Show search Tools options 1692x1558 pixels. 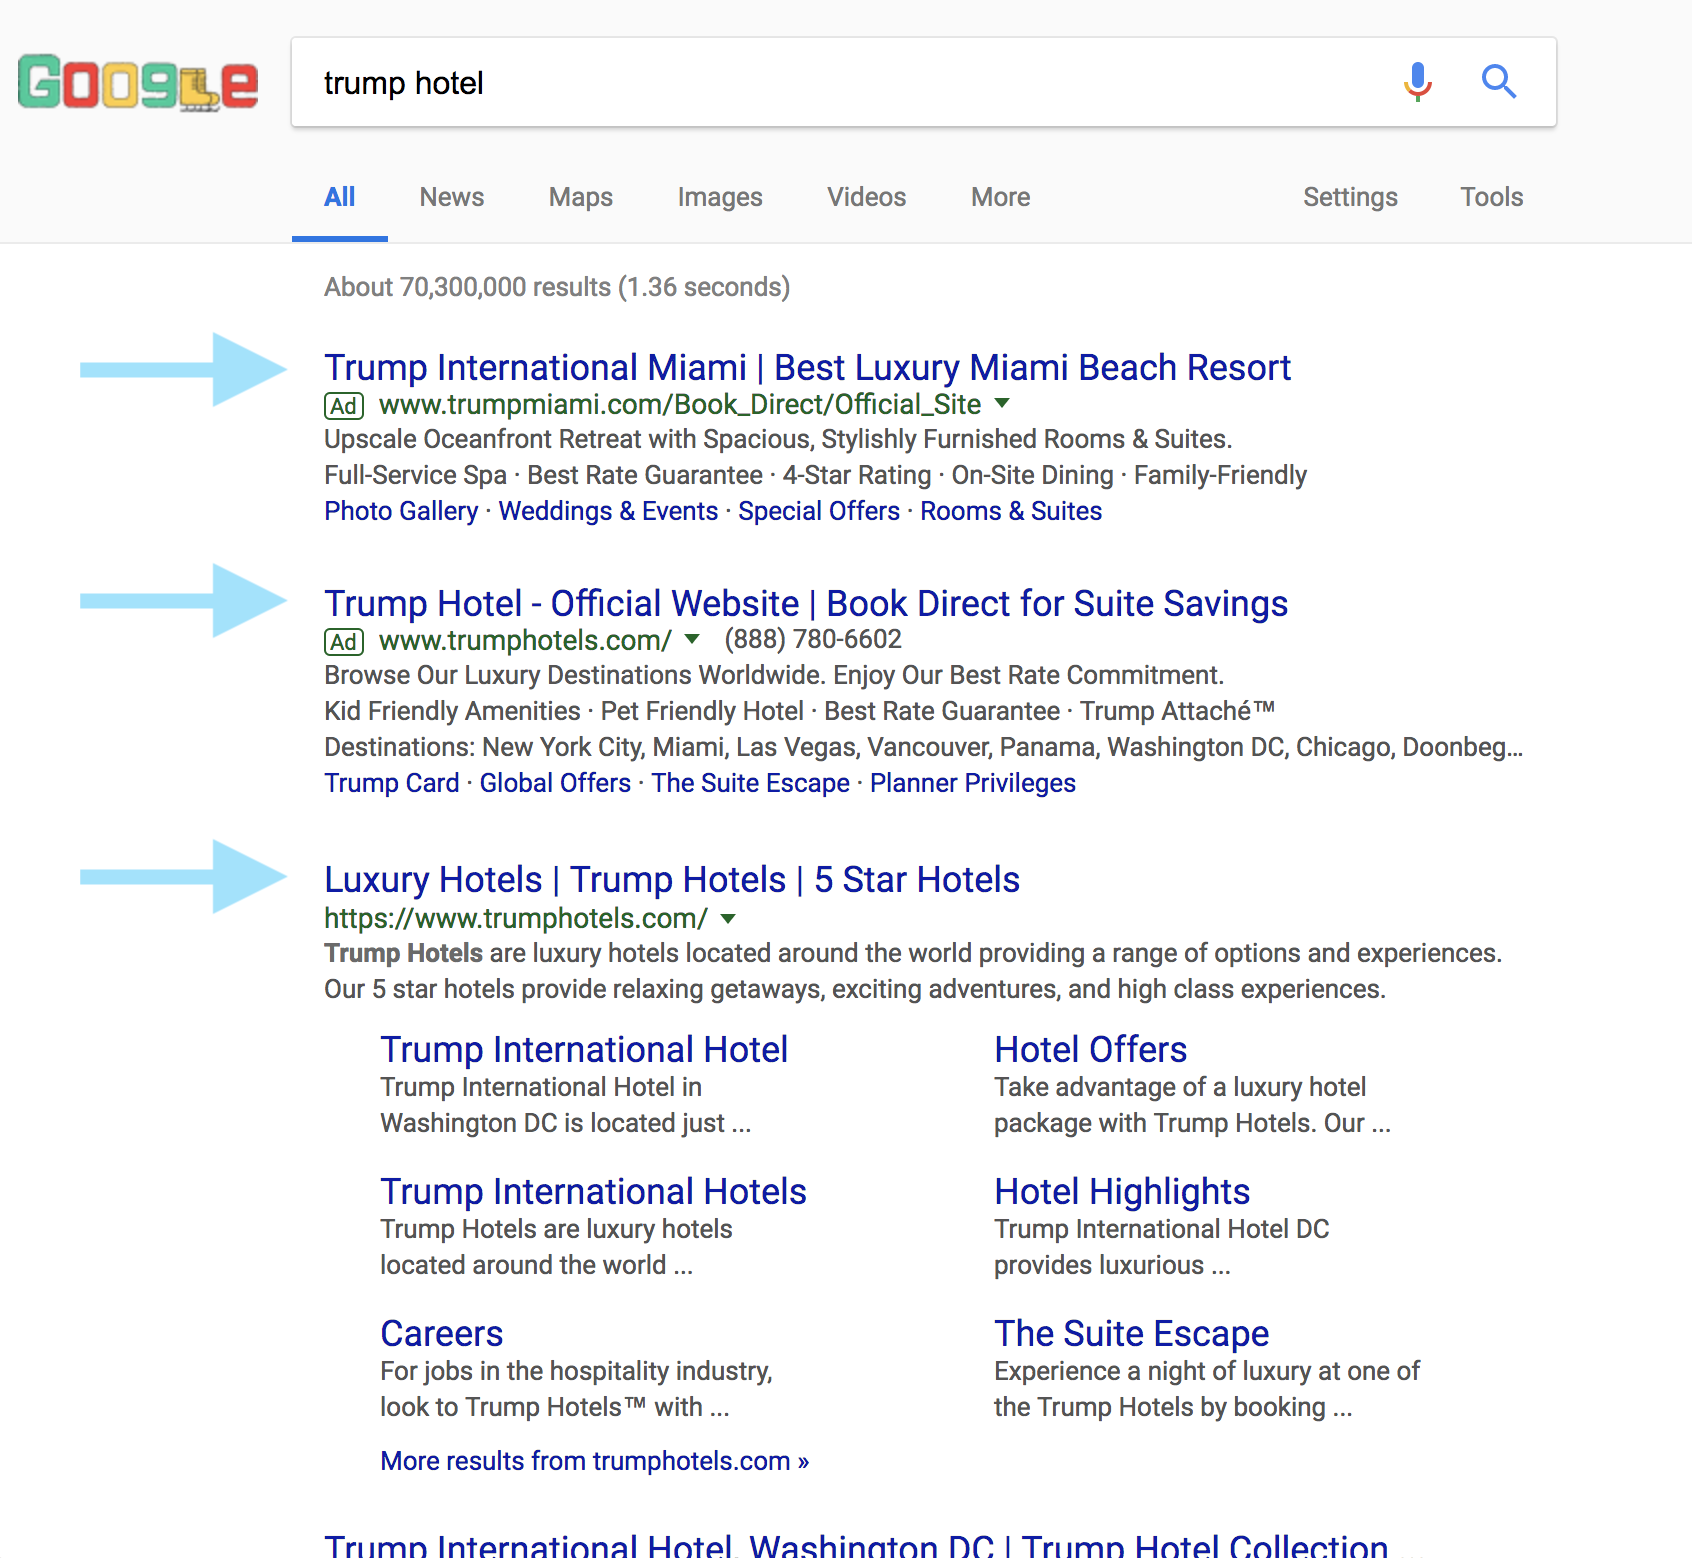[1491, 197]
